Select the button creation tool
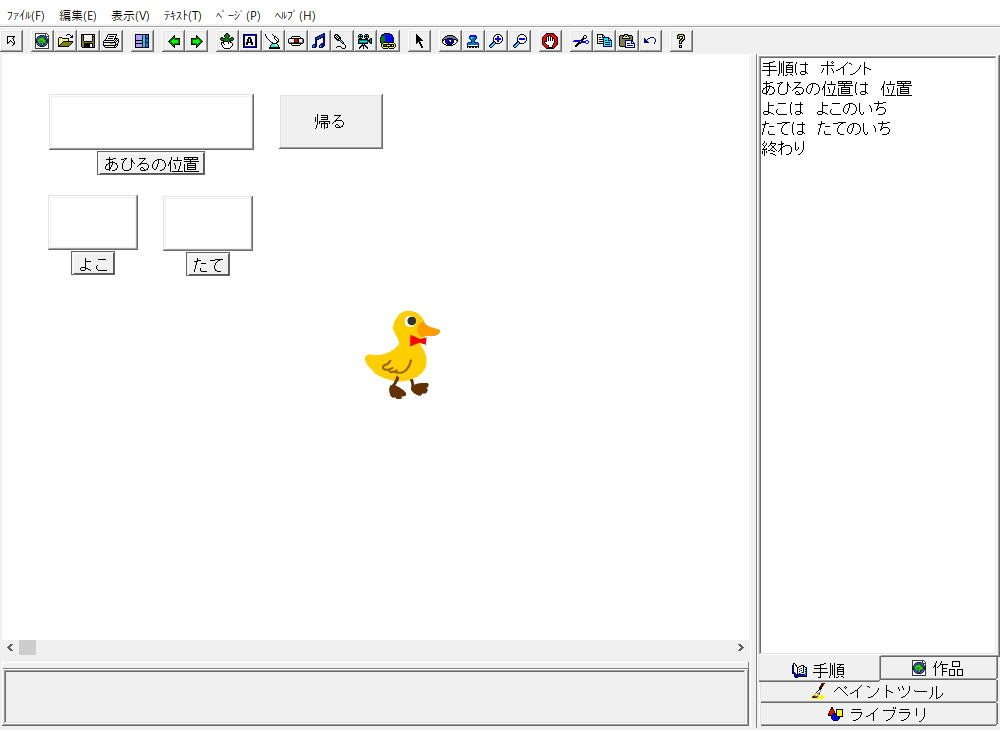 (296, 41)
